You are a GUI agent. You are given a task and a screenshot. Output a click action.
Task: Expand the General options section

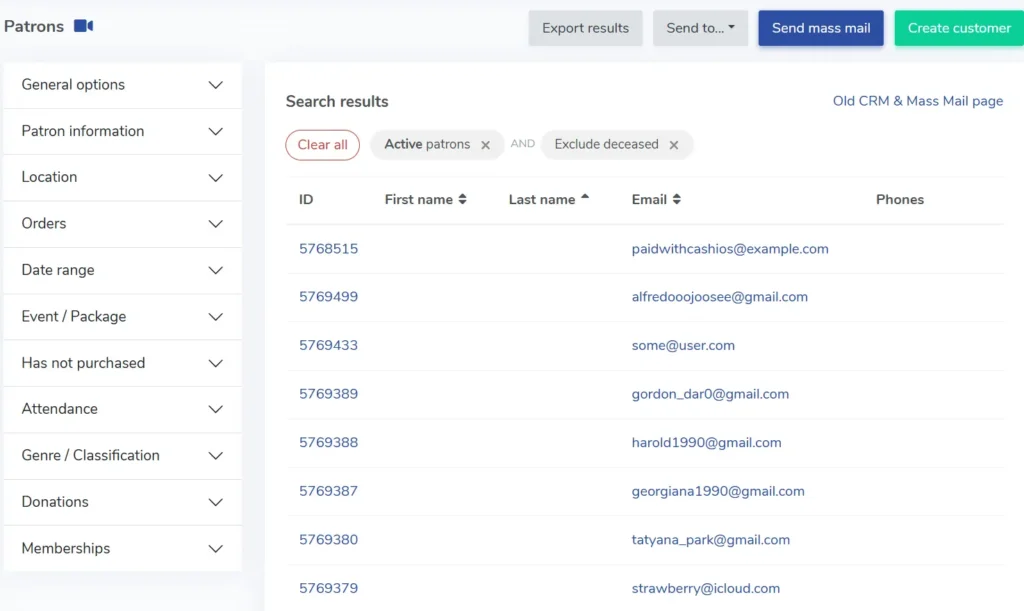[x=123, y=85]
